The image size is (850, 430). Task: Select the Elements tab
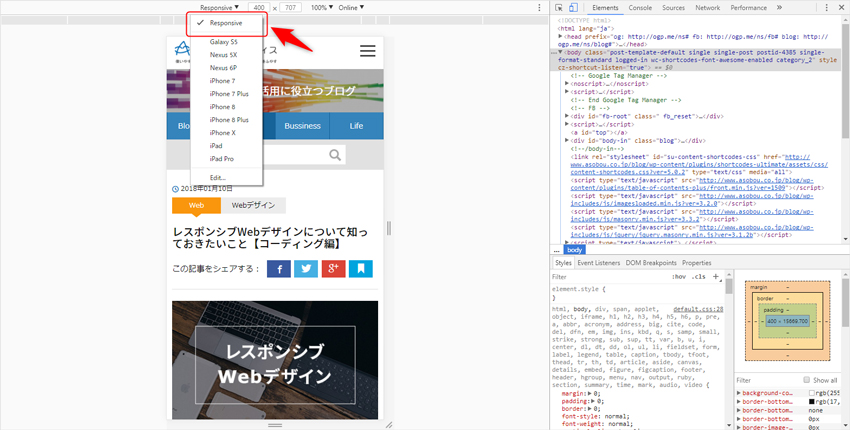point(605,8)
